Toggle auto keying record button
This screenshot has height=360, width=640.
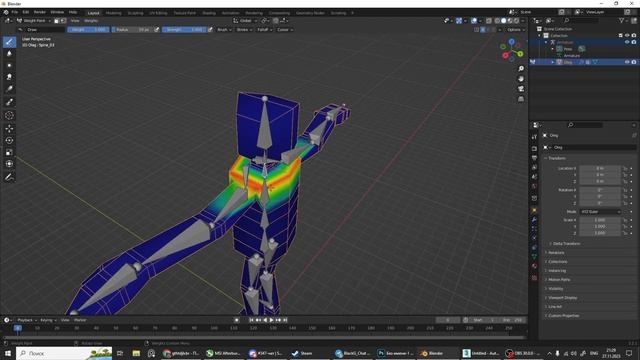click(x=237, y=320)
